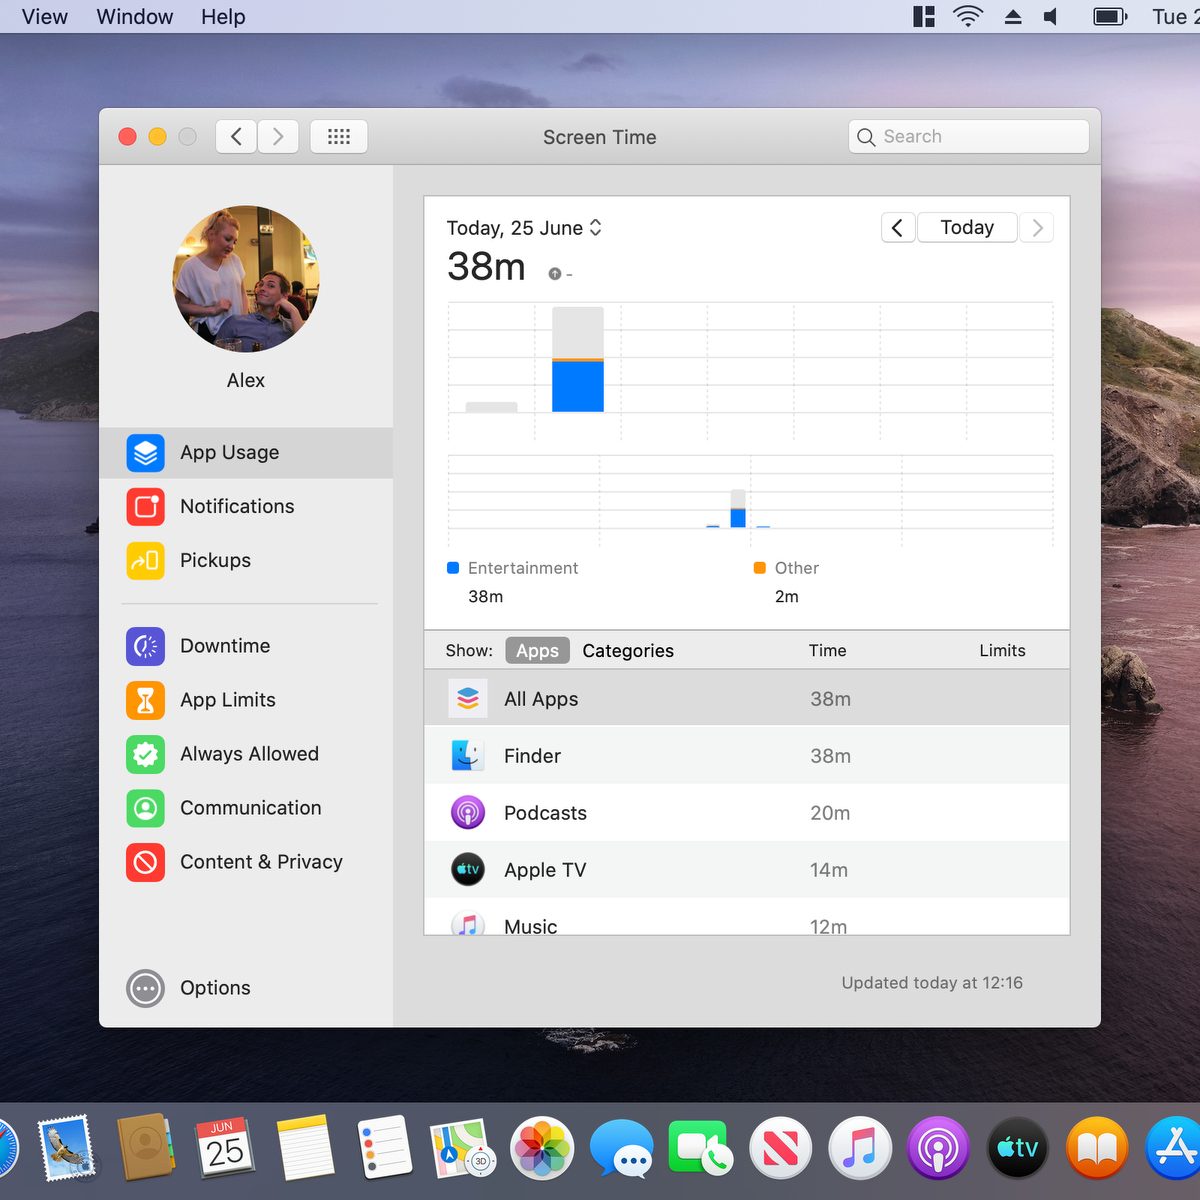Click the orange Other legend swatch
This screenshot has width=1200, height=1200.
pyautogui.click(x=760, y=568)
